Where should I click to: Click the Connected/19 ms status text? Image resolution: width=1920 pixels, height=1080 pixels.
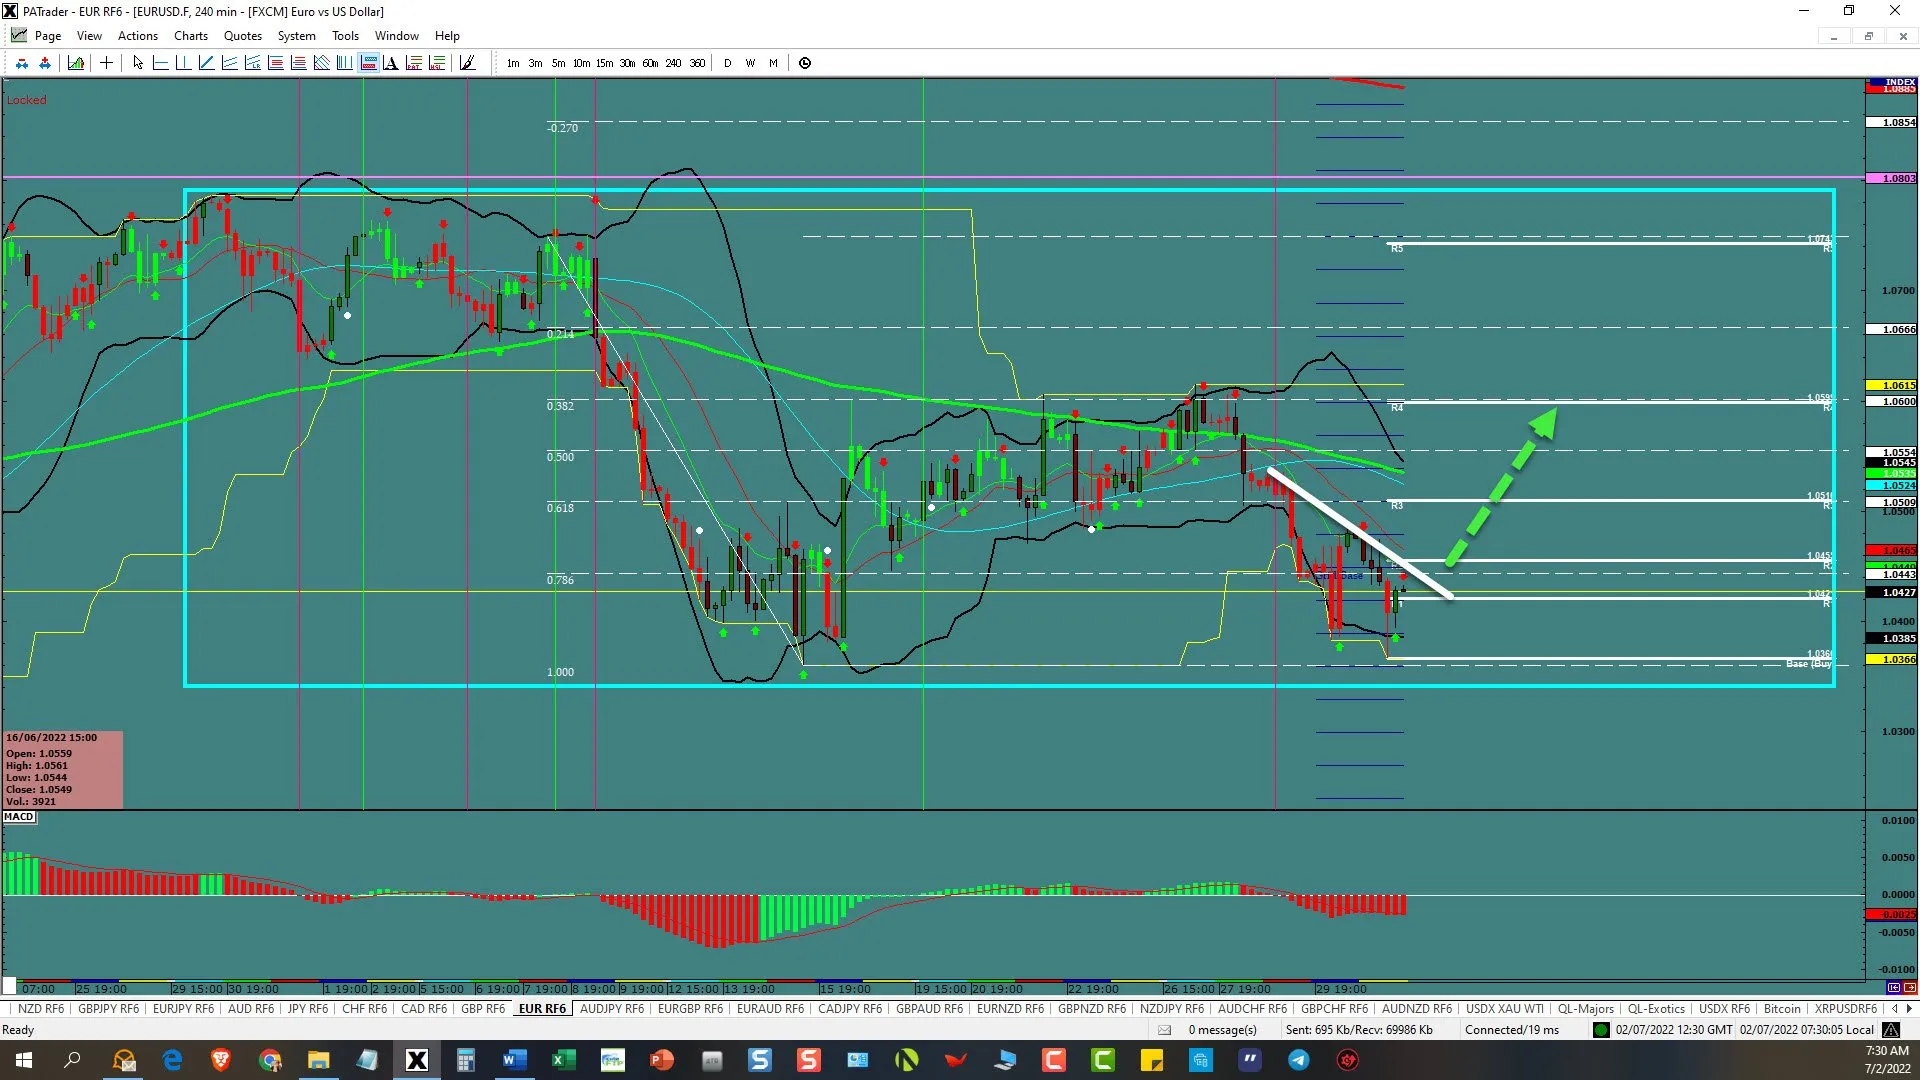[x=1511, y=1030]
